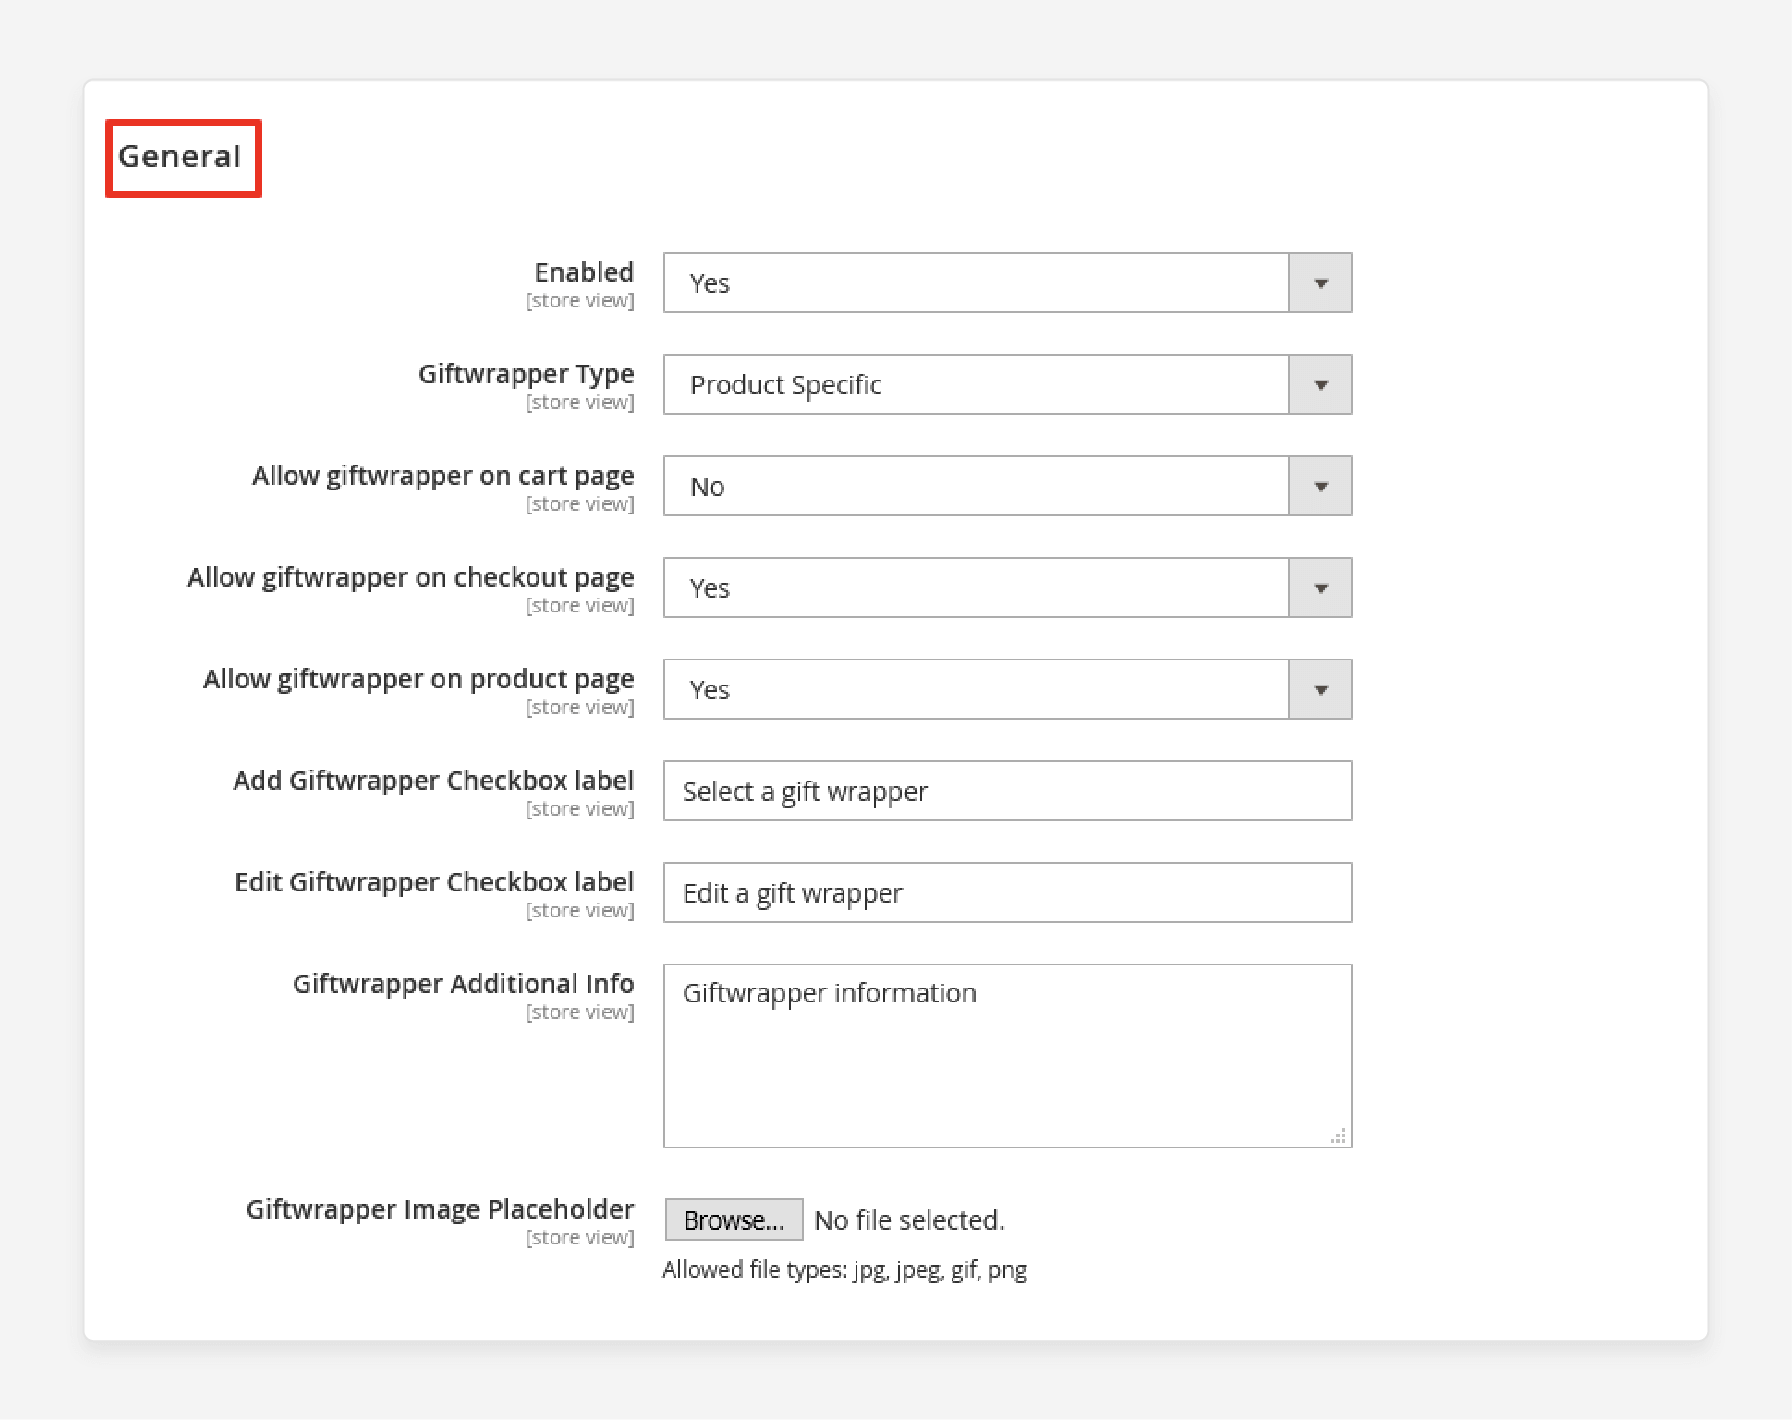Click the 'Giftwrapper Image Placeholder' label

440,1210
